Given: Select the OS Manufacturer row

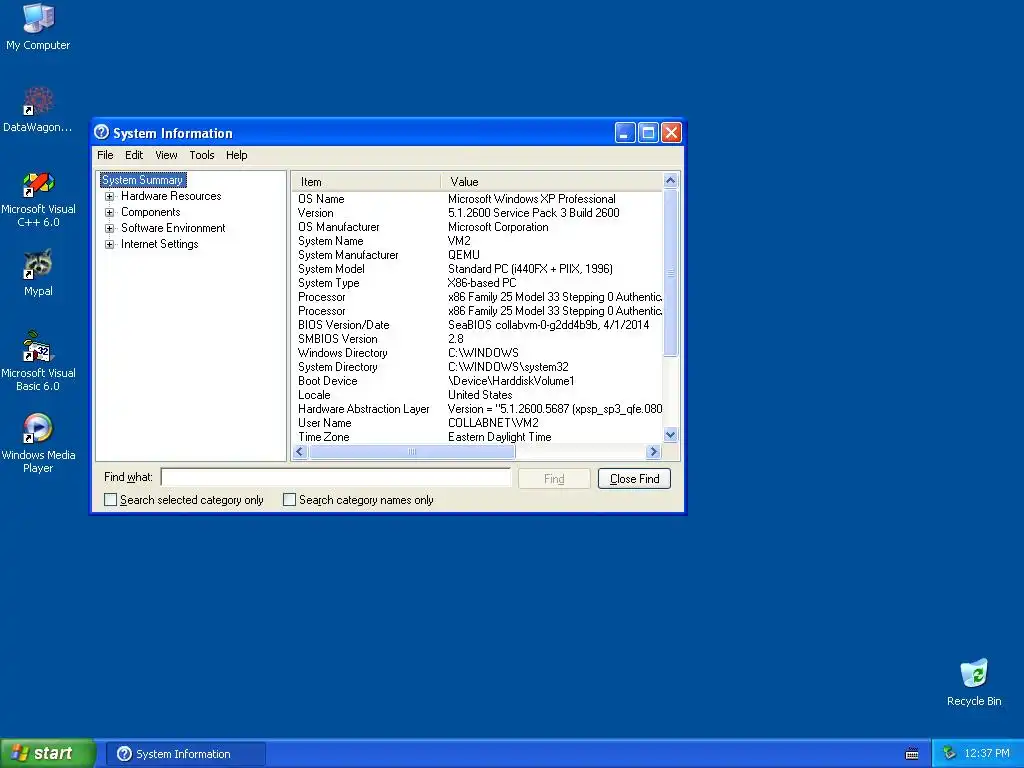Looking at the screenshot, I should tap(479, 227).
